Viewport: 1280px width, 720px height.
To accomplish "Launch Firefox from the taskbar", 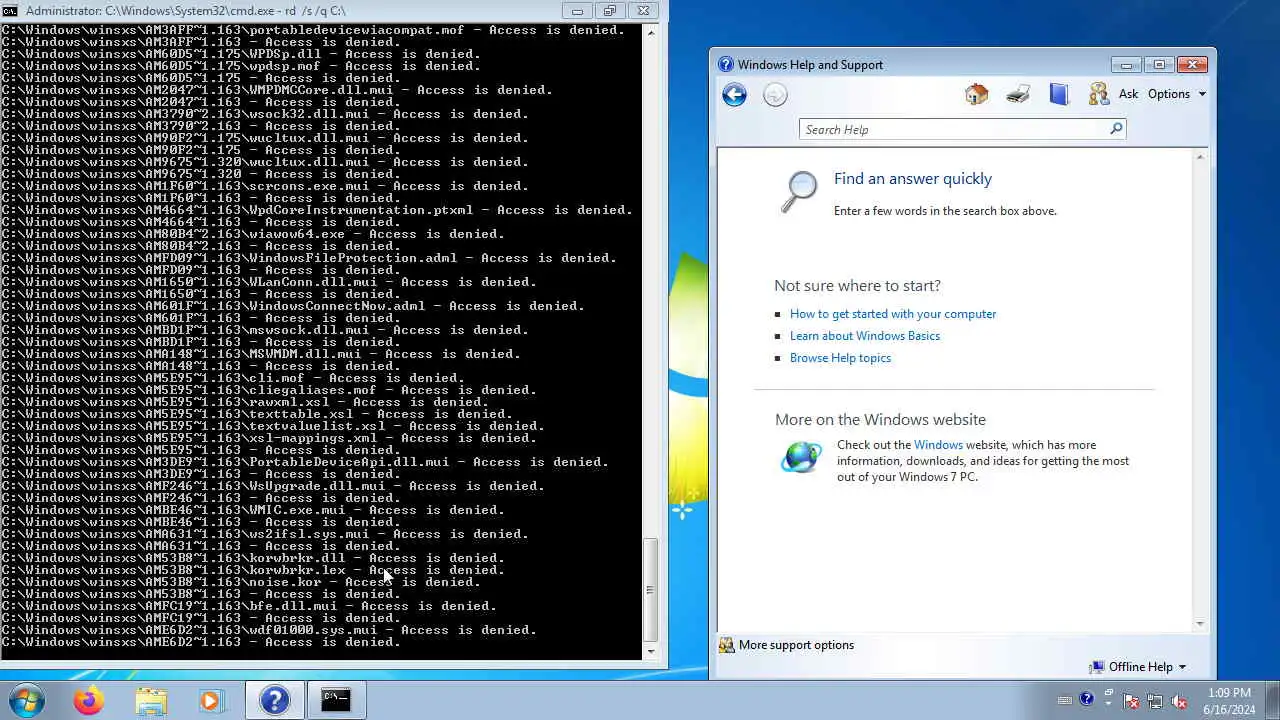I will point(88,701).
